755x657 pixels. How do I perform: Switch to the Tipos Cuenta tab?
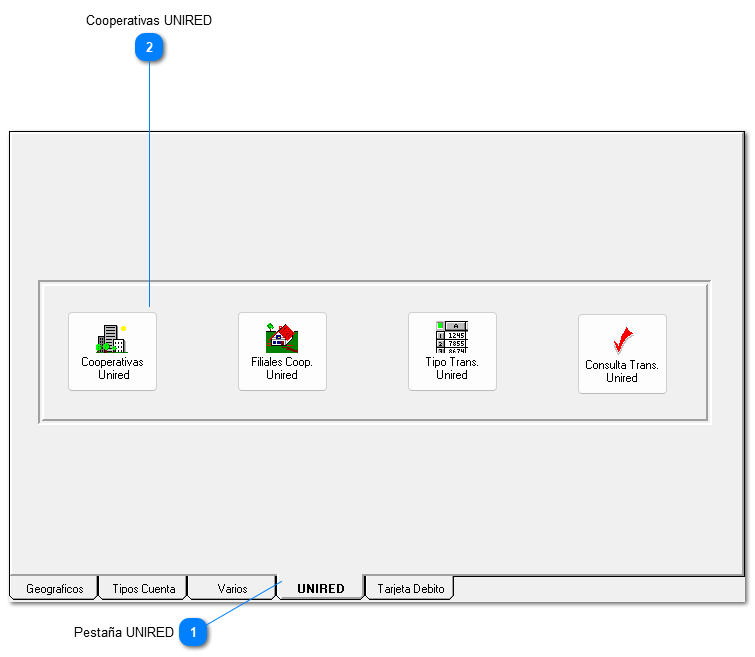(x=143, y=589)
